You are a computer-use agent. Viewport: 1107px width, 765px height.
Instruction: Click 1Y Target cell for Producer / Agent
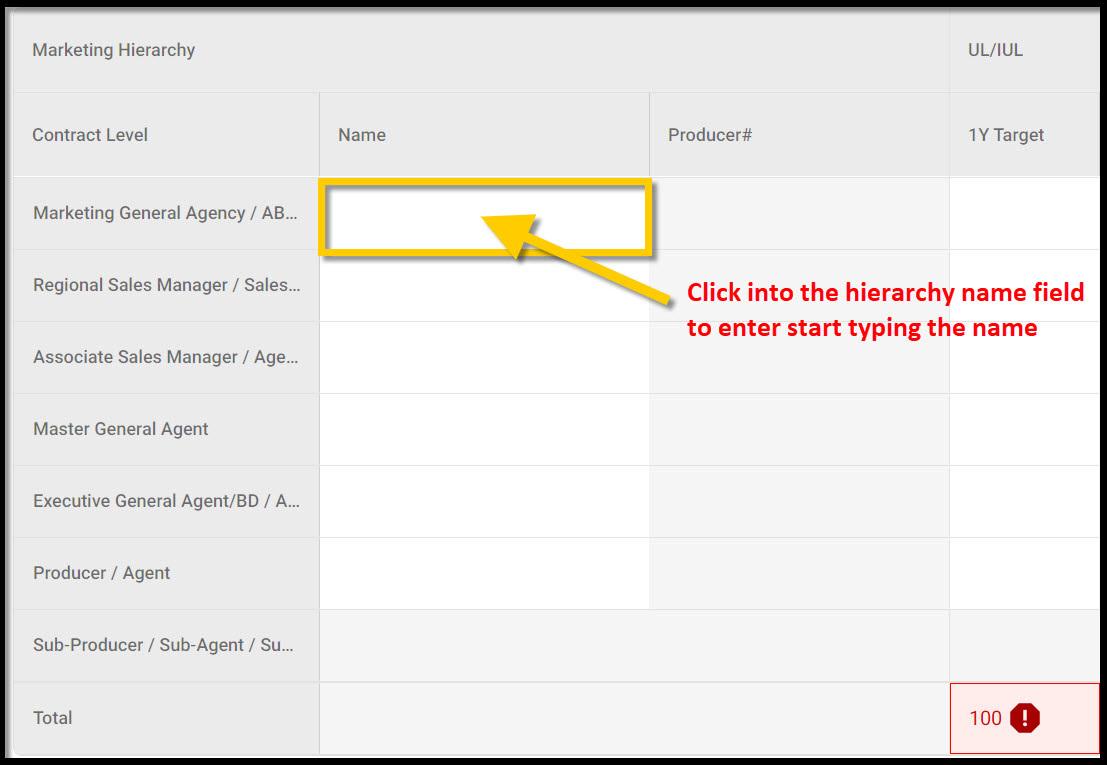coord(1024,574)
